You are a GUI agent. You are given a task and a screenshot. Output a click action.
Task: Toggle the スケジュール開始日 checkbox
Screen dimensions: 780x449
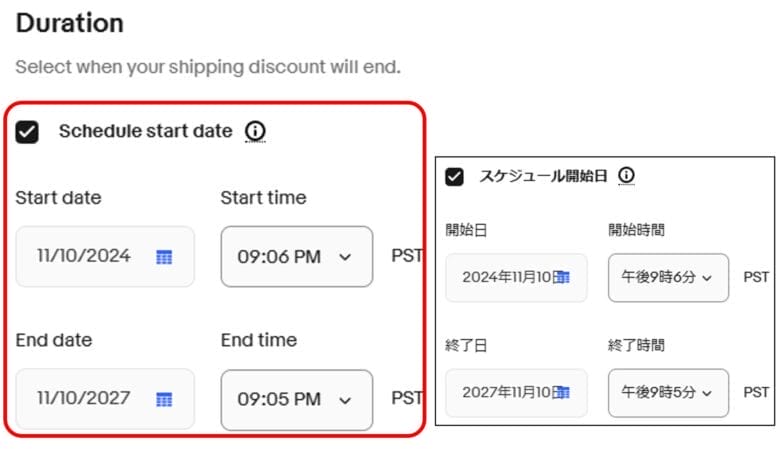coord(455,177)
